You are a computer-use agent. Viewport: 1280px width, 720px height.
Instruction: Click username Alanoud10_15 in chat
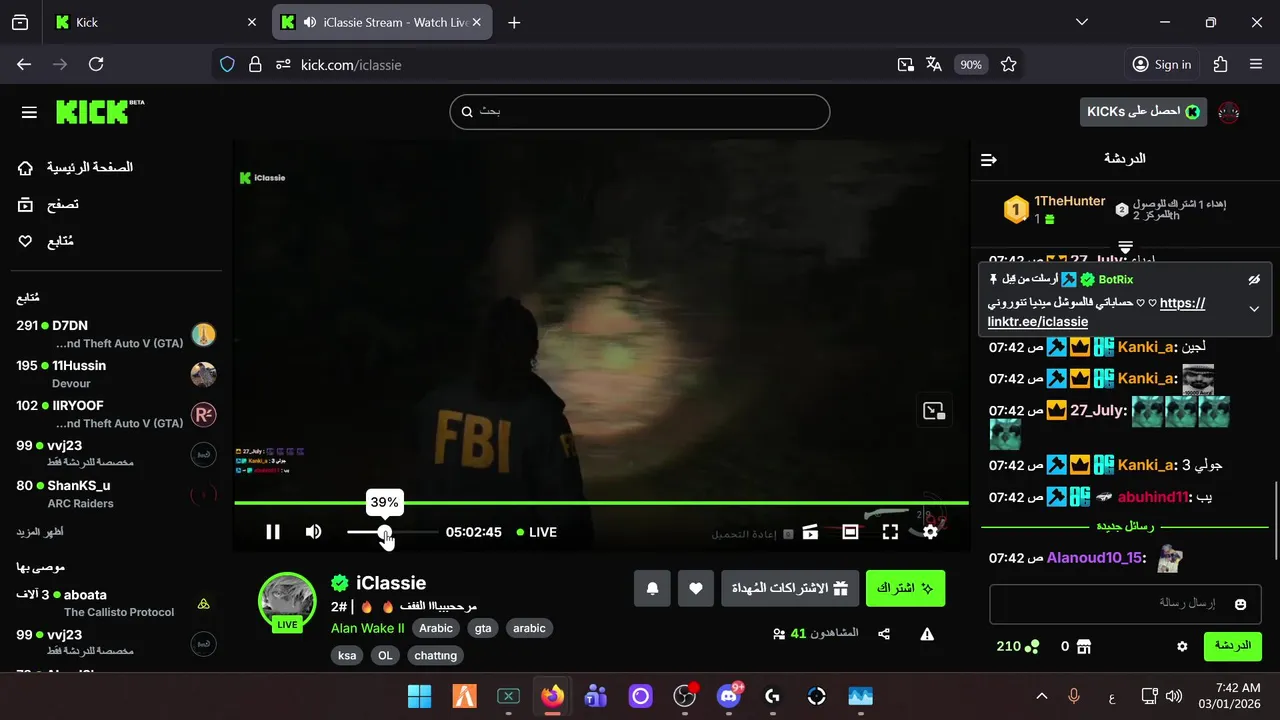tap(1094, 558)
